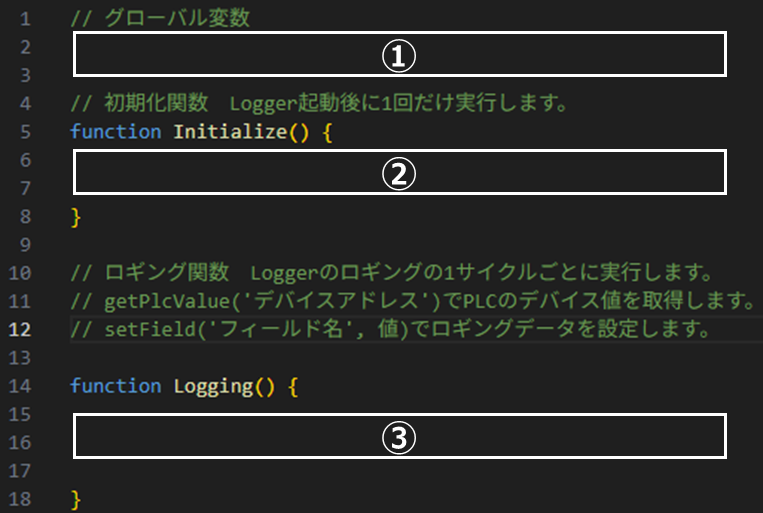763x513 pixels.
Task: Click the empty box labeled ②
Action: point(399,172)
